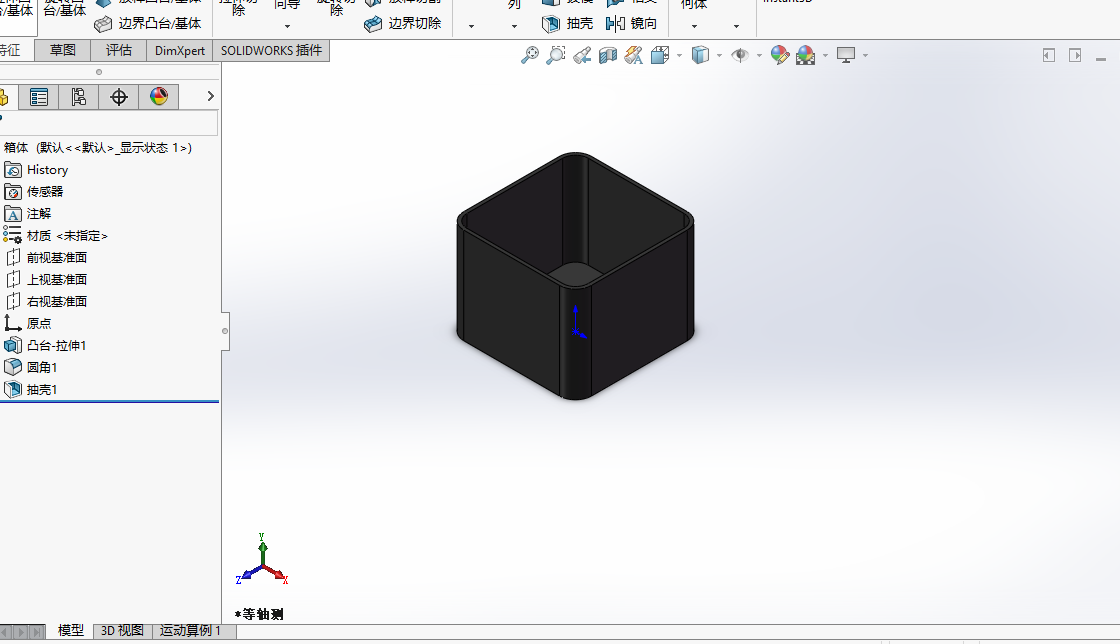Select the Zoom to Area tool

555,55
